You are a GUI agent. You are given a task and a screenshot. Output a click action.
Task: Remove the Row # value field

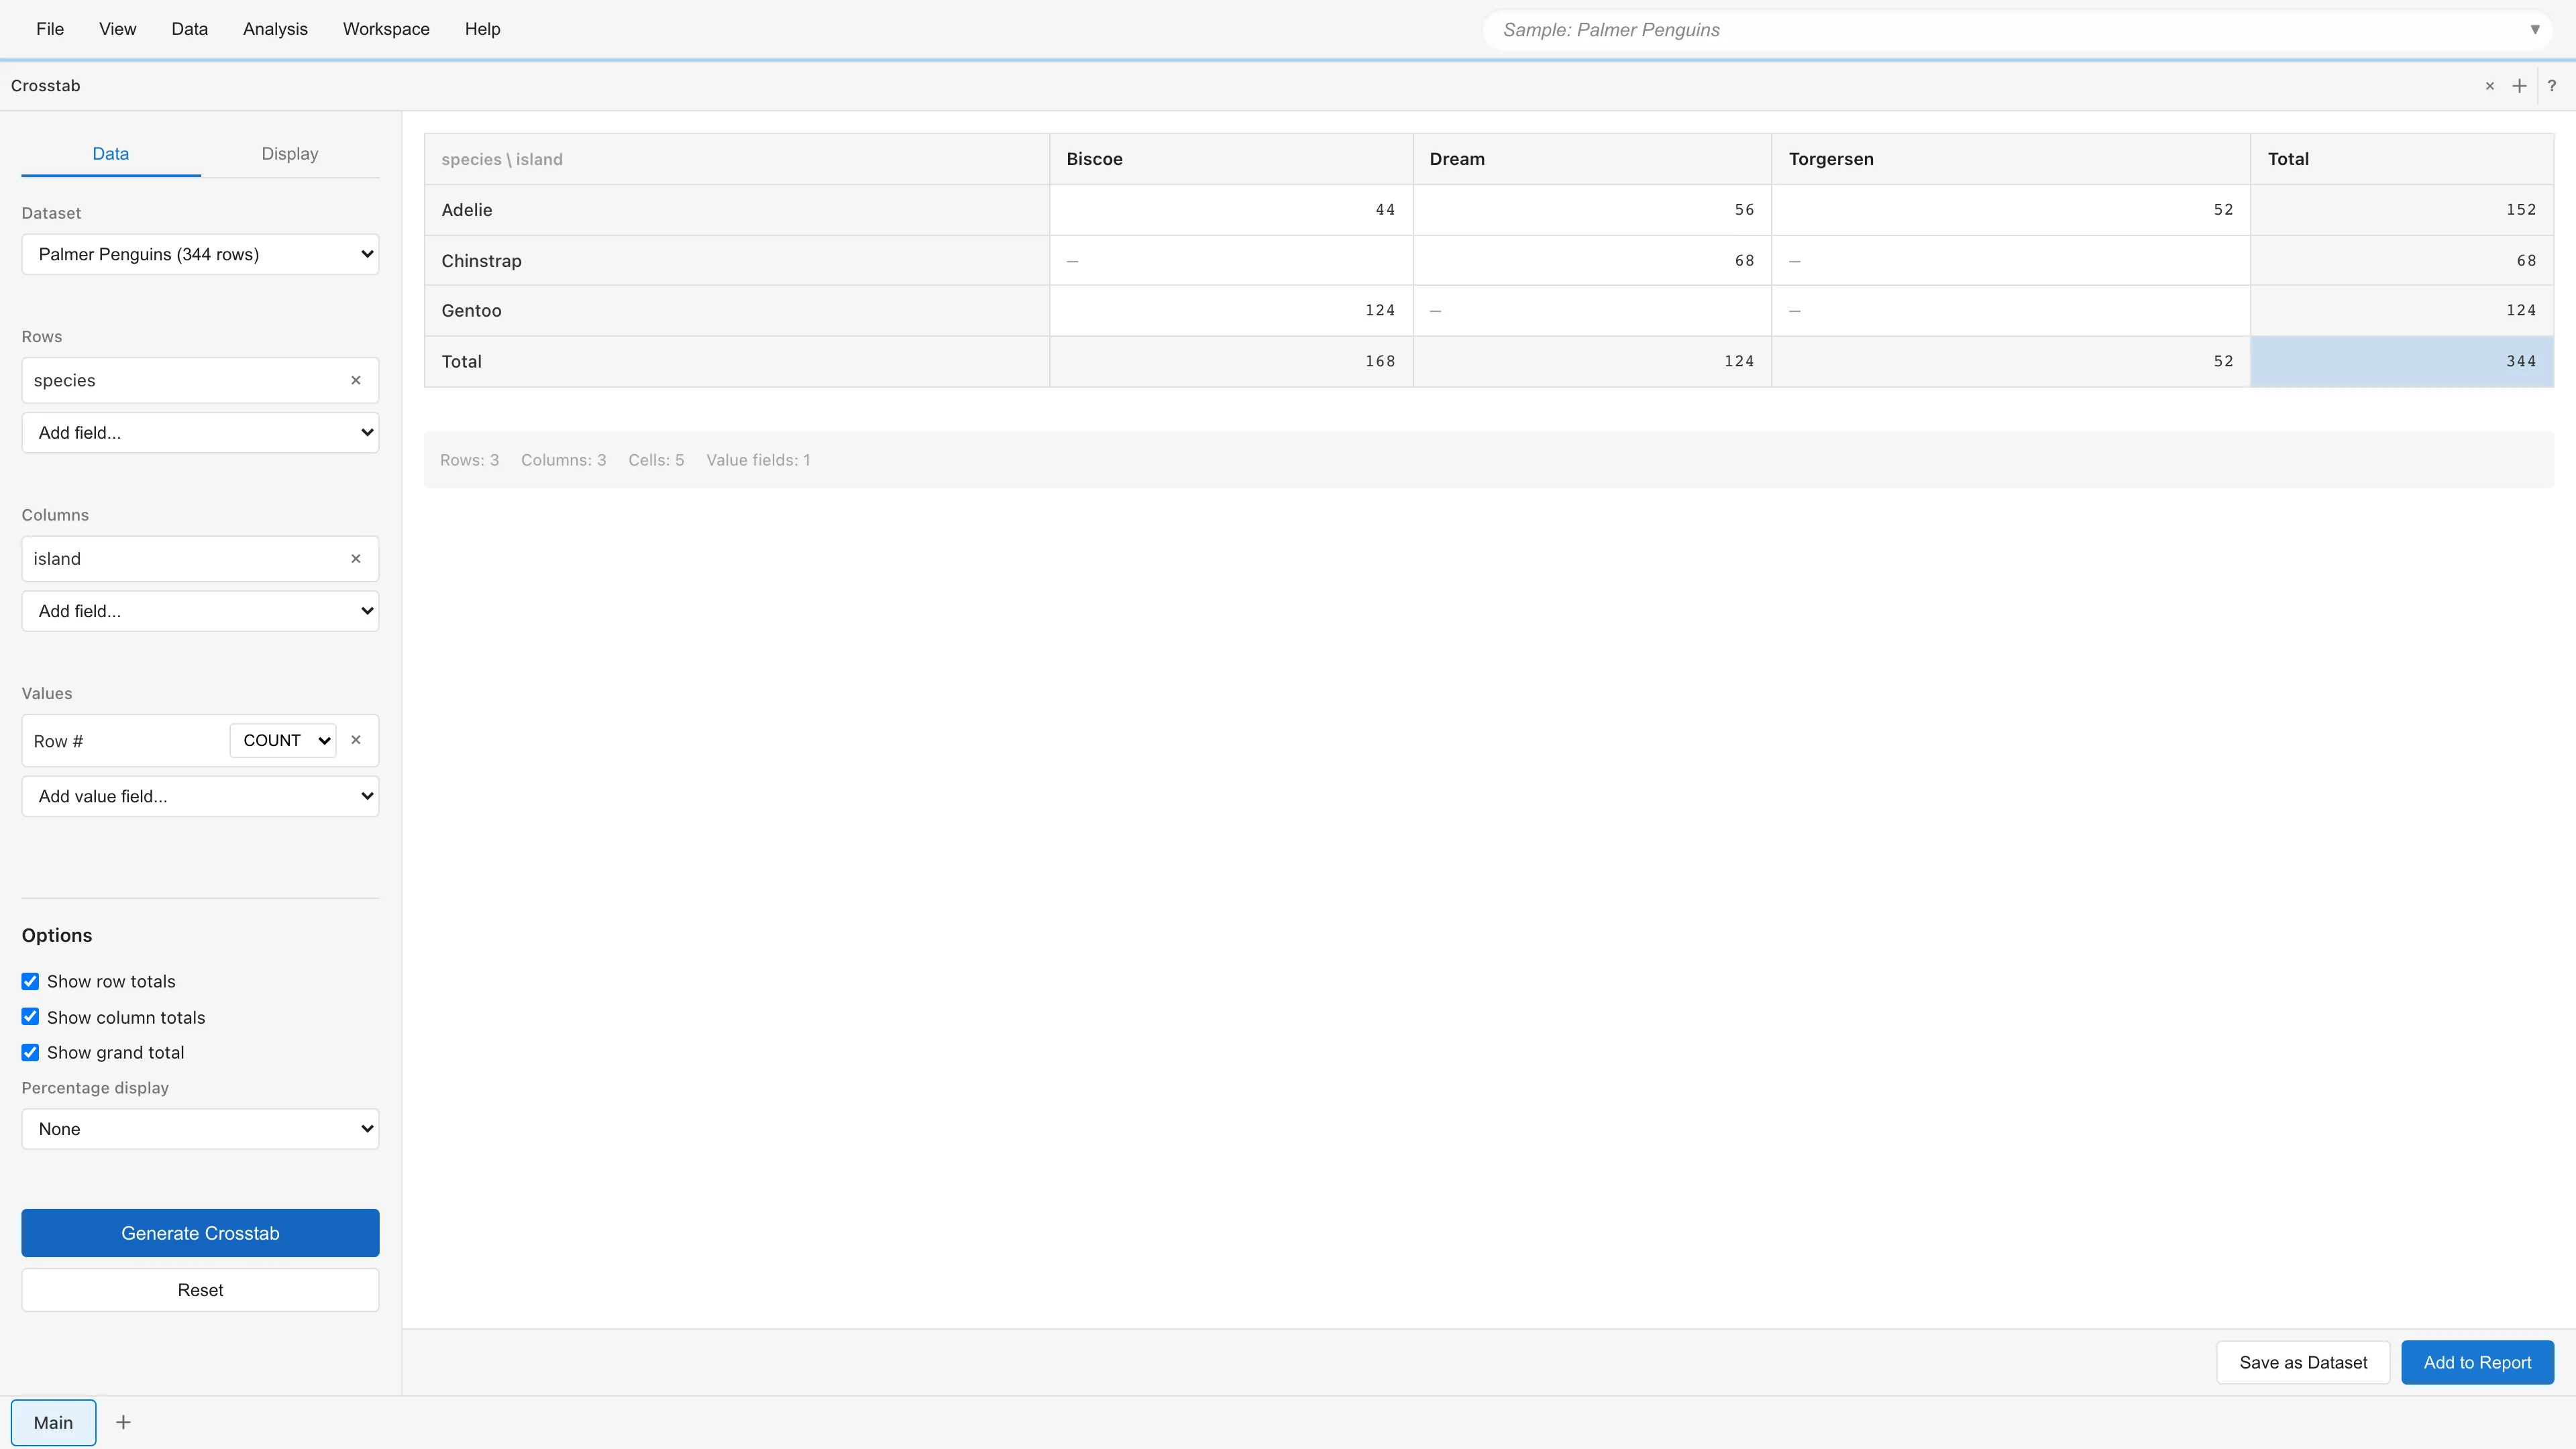355,740
